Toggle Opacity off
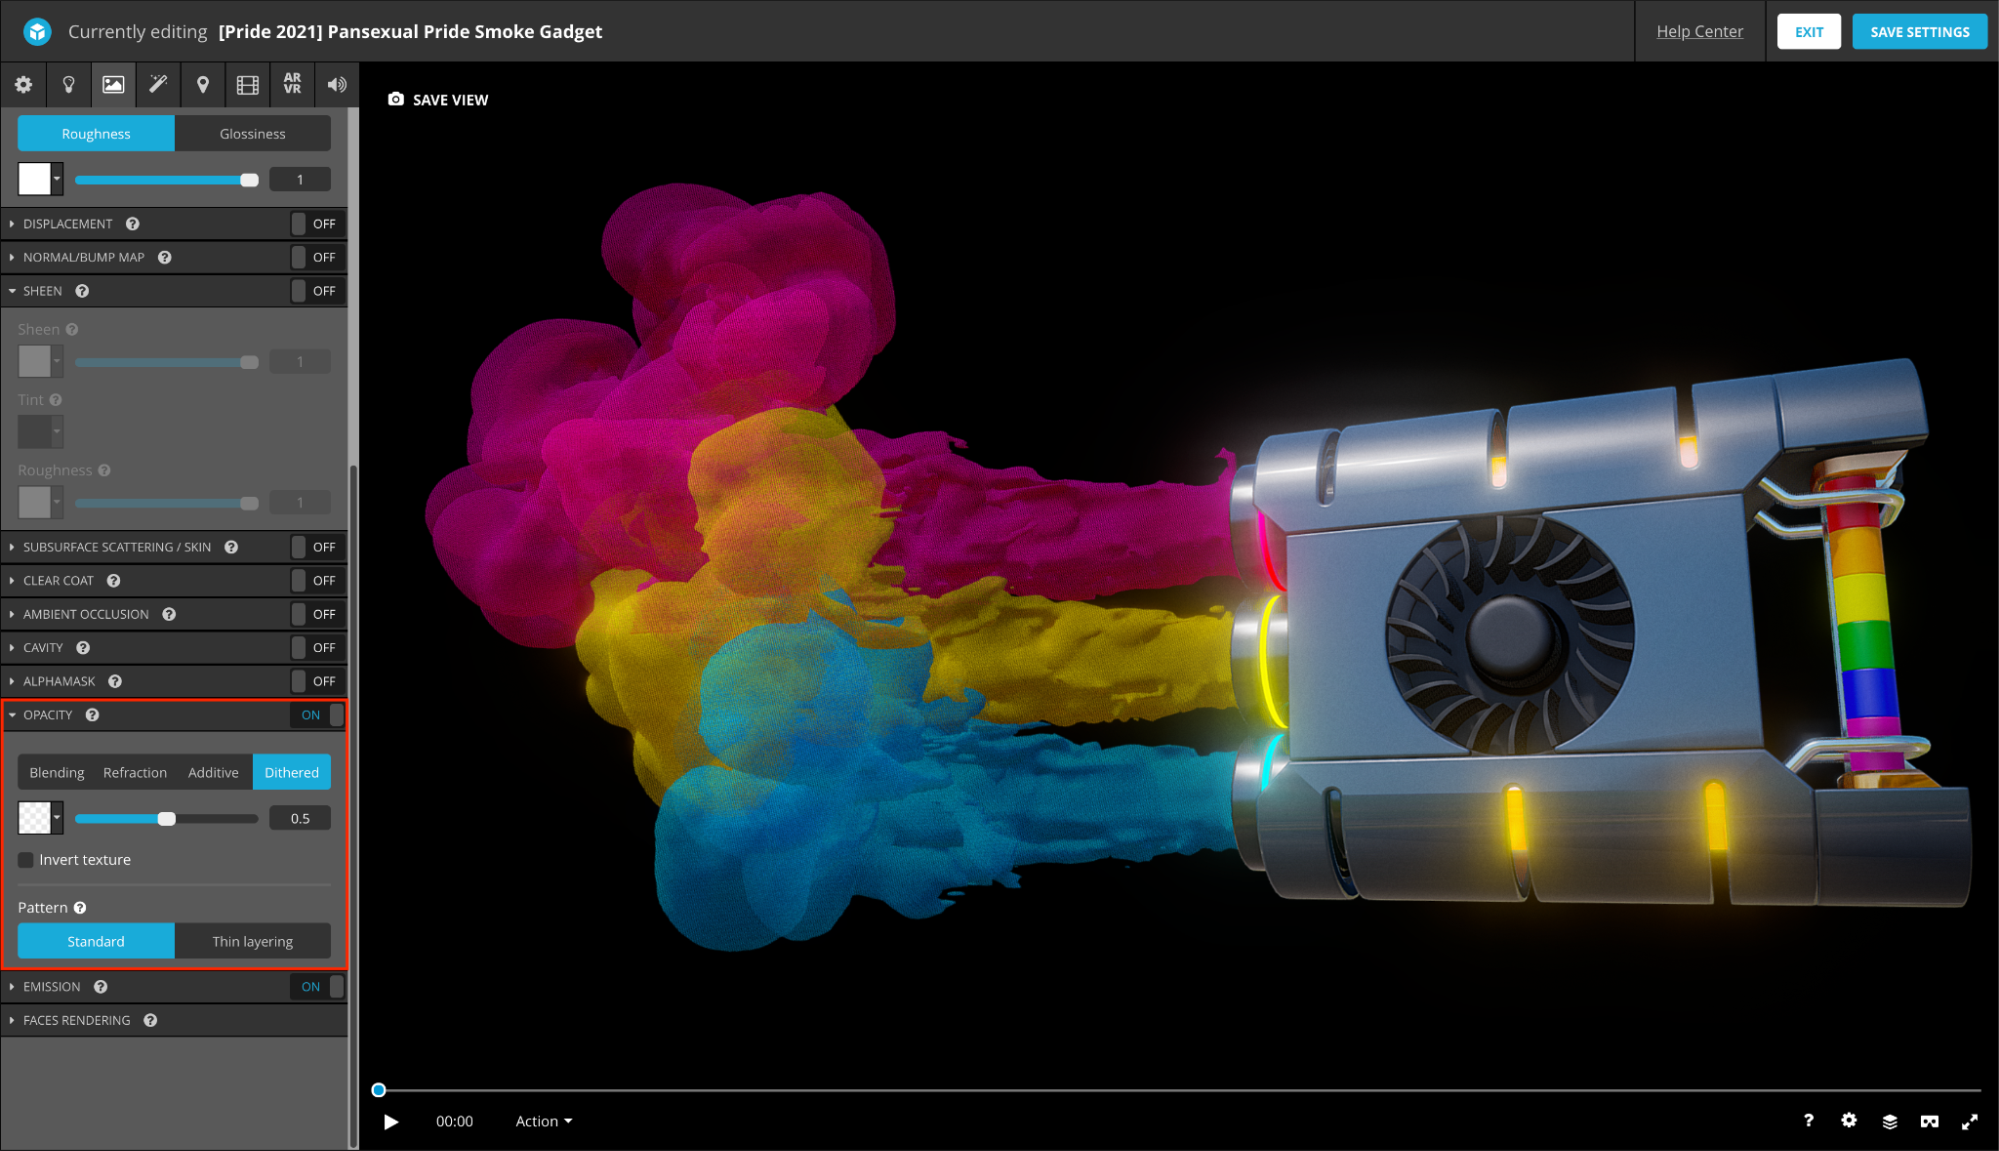Image resolution: width=1999 pixels, height=1151 pixels. (318, 715)
